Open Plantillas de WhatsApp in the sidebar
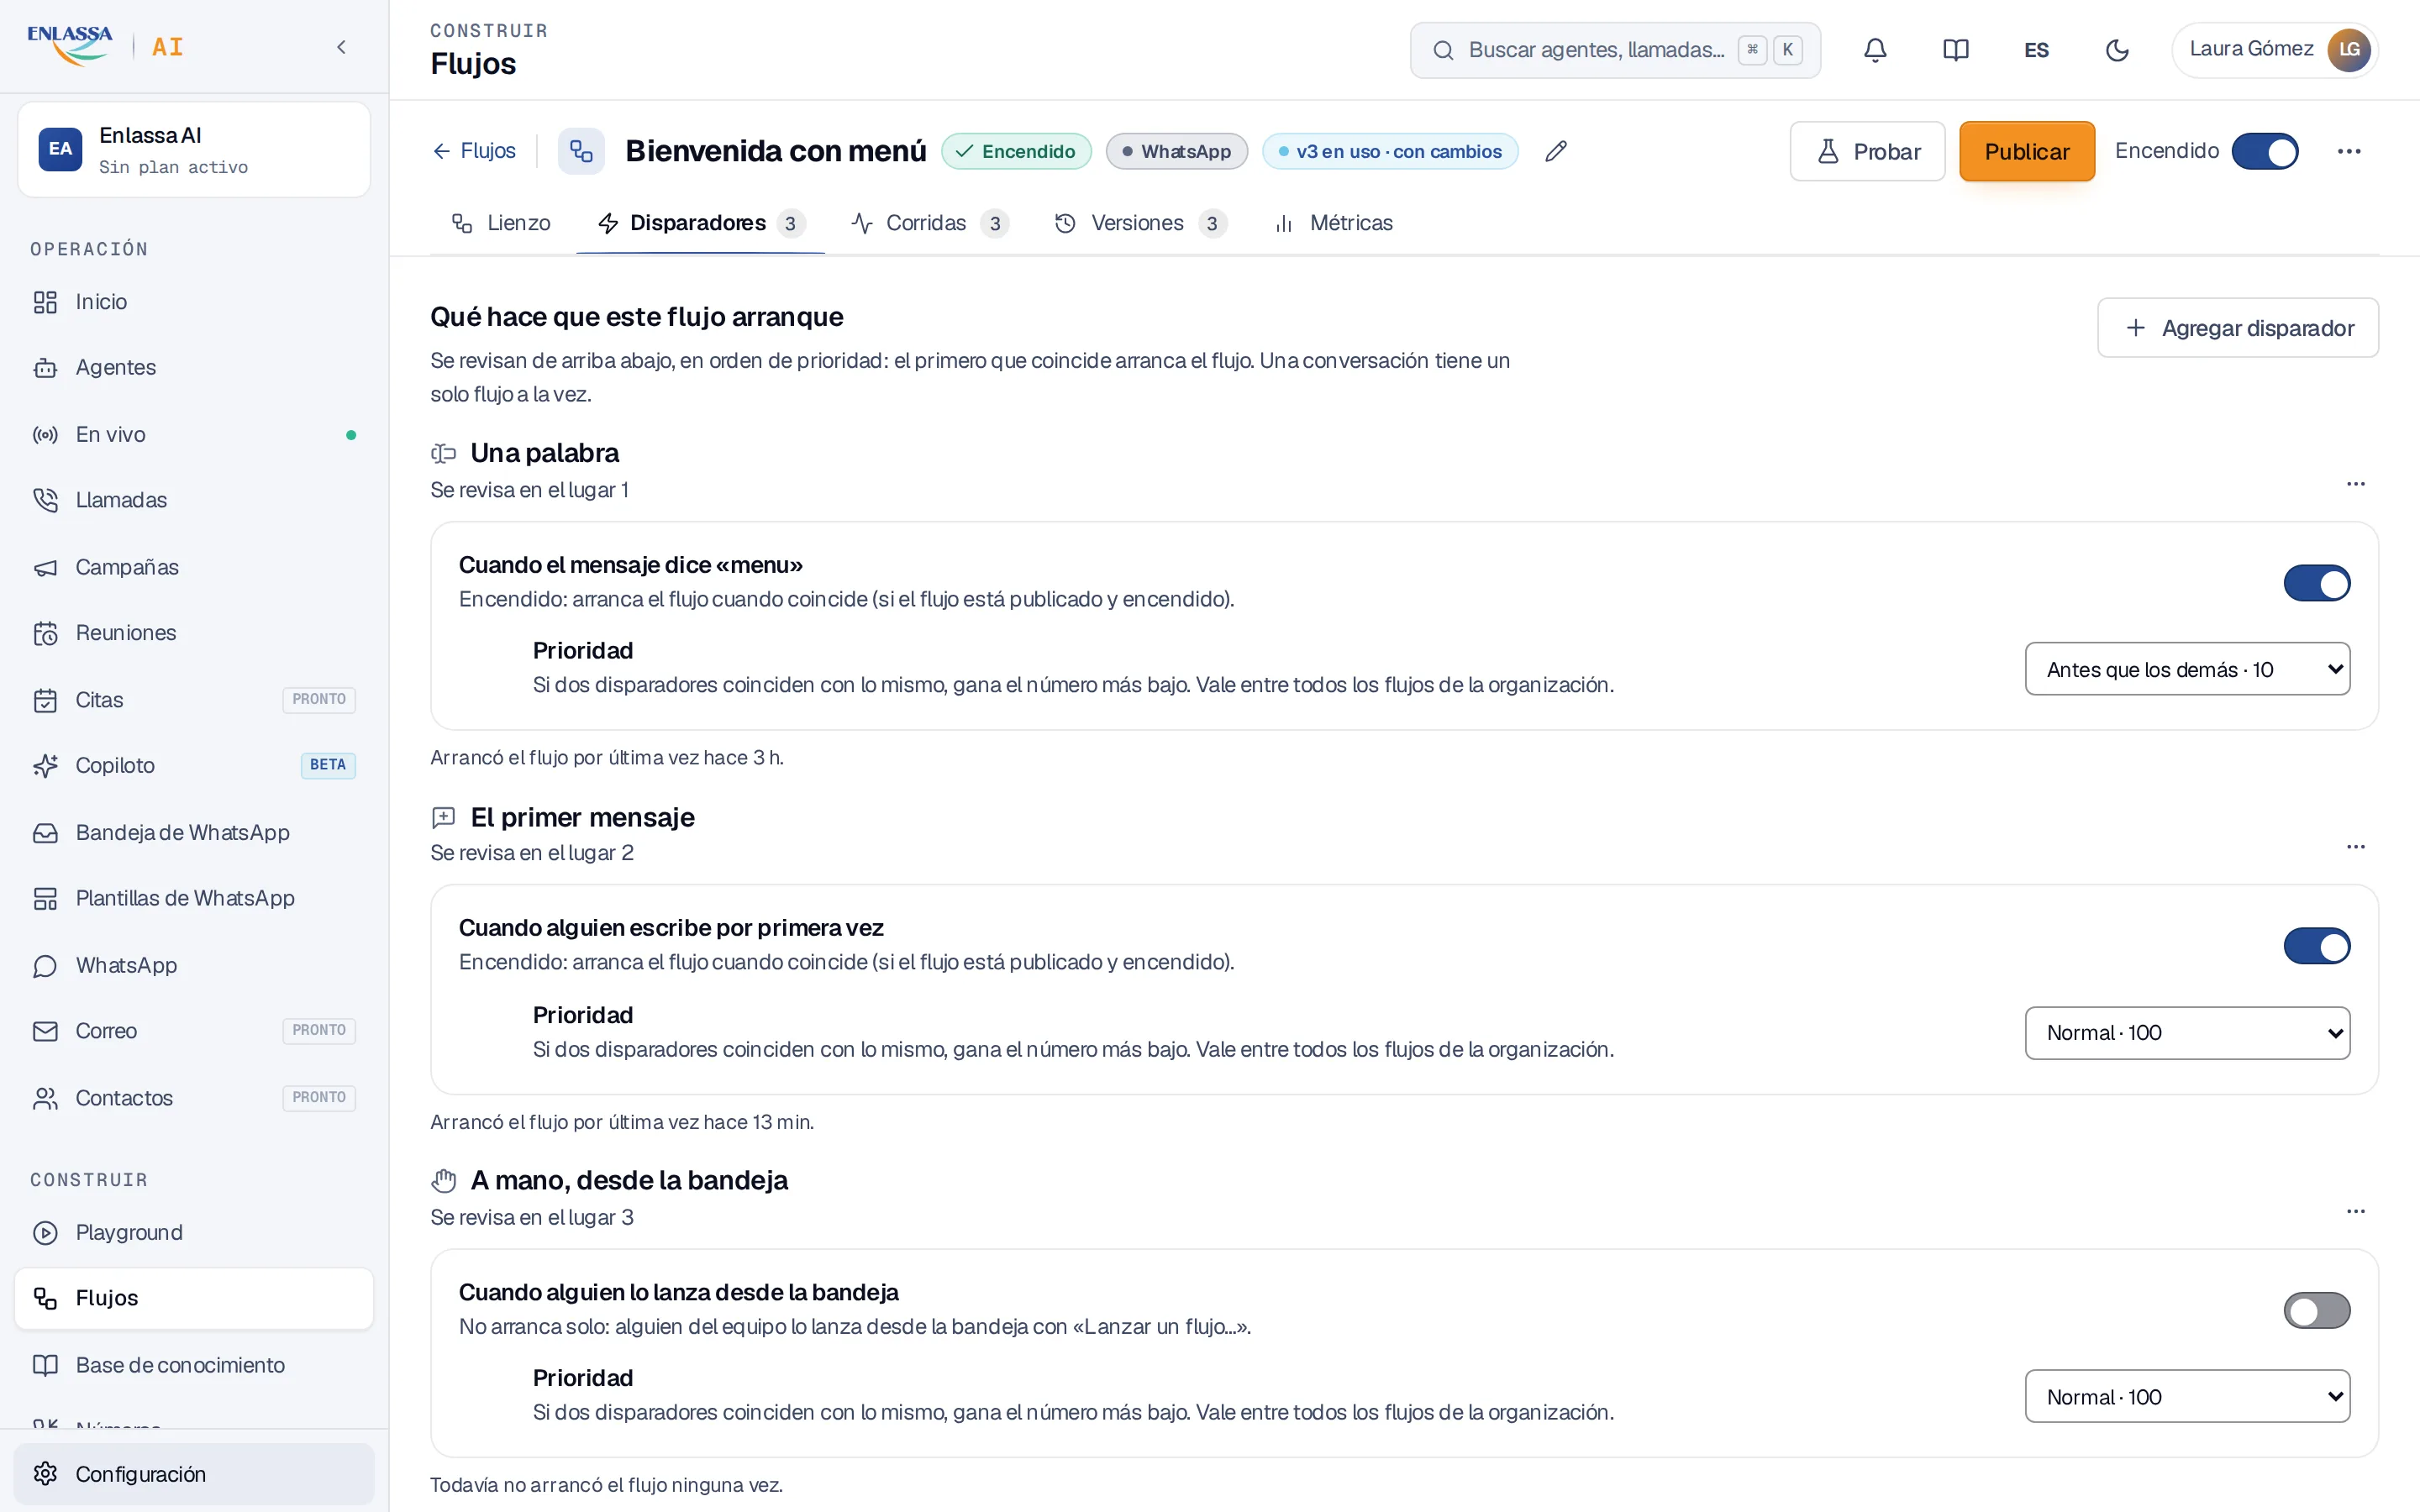 (x=194, y=898)
